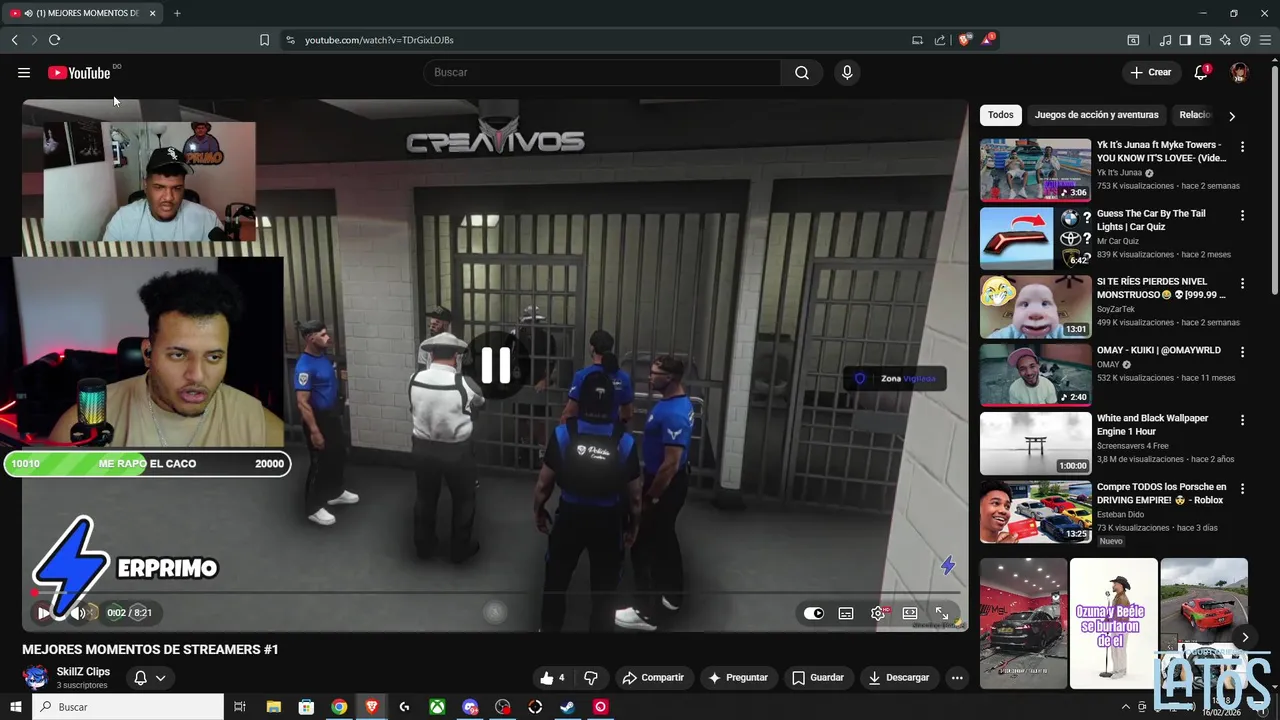The height and width of the screenshot is (720, 1280).
Task: Switch to theater mode view
Action: pyautogui.click(x=910, y=613)
